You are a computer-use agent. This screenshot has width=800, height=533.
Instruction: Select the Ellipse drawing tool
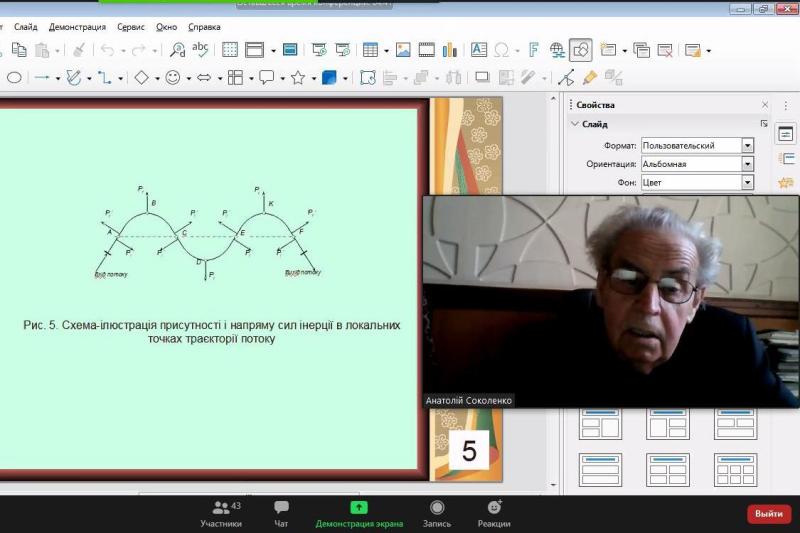[x=14, y=78]
